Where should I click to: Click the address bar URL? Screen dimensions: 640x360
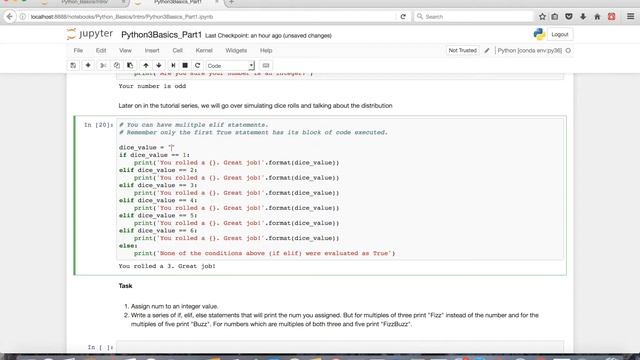point(122,17)
